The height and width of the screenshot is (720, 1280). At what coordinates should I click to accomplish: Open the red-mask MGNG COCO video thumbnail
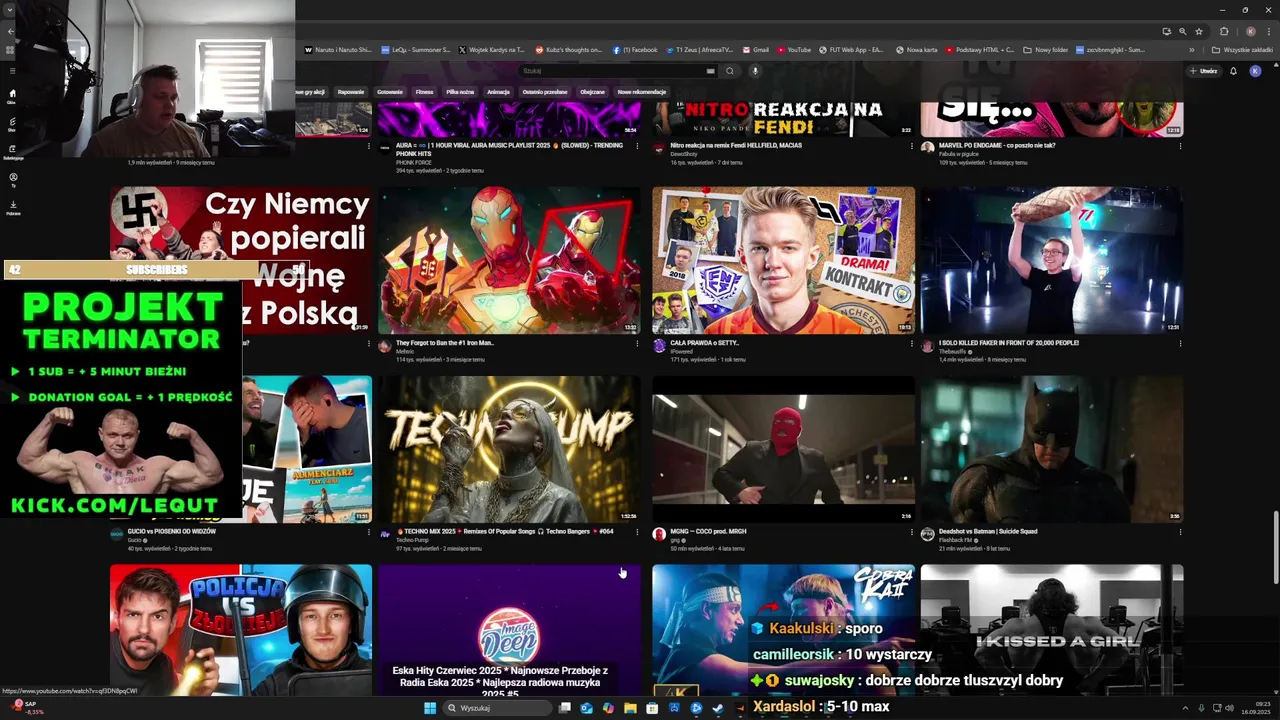783,449
